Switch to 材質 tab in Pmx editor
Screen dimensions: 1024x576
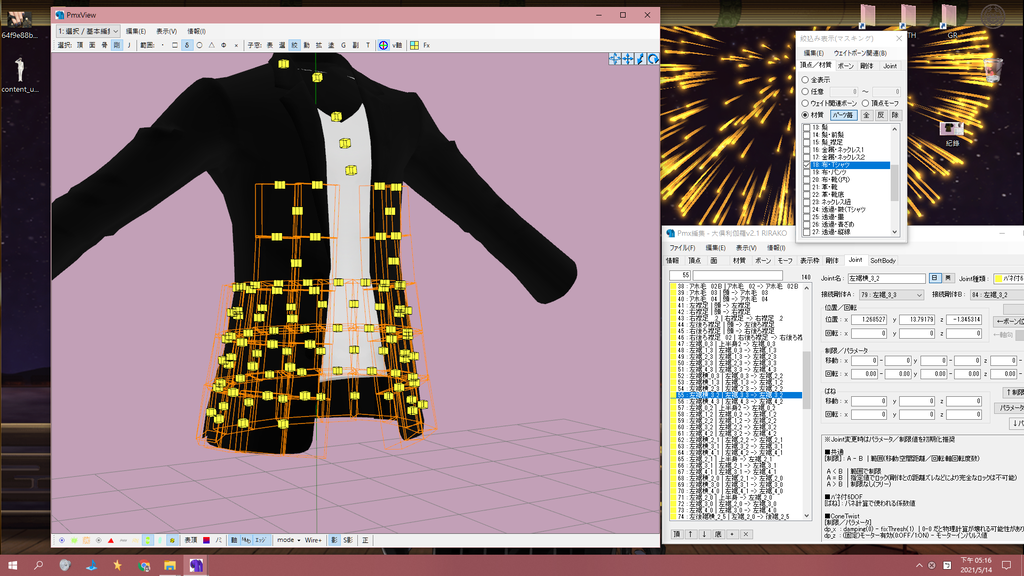tap(739, 261)
